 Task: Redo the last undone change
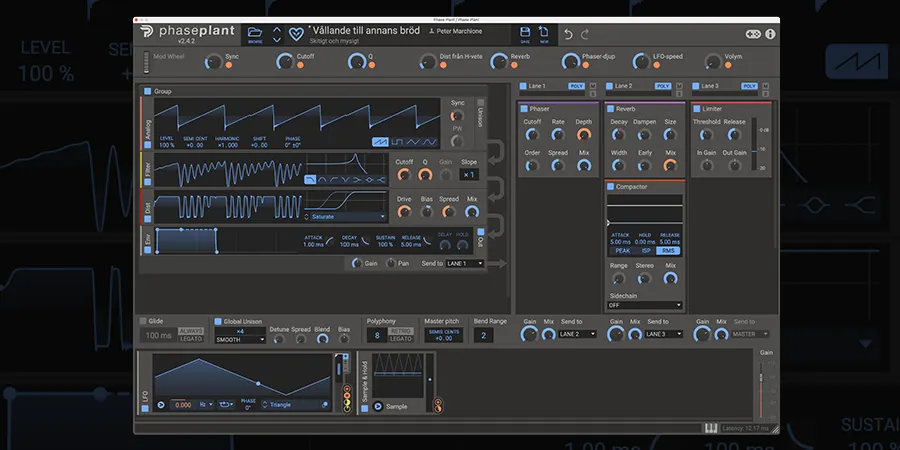[x=585, y=34]
